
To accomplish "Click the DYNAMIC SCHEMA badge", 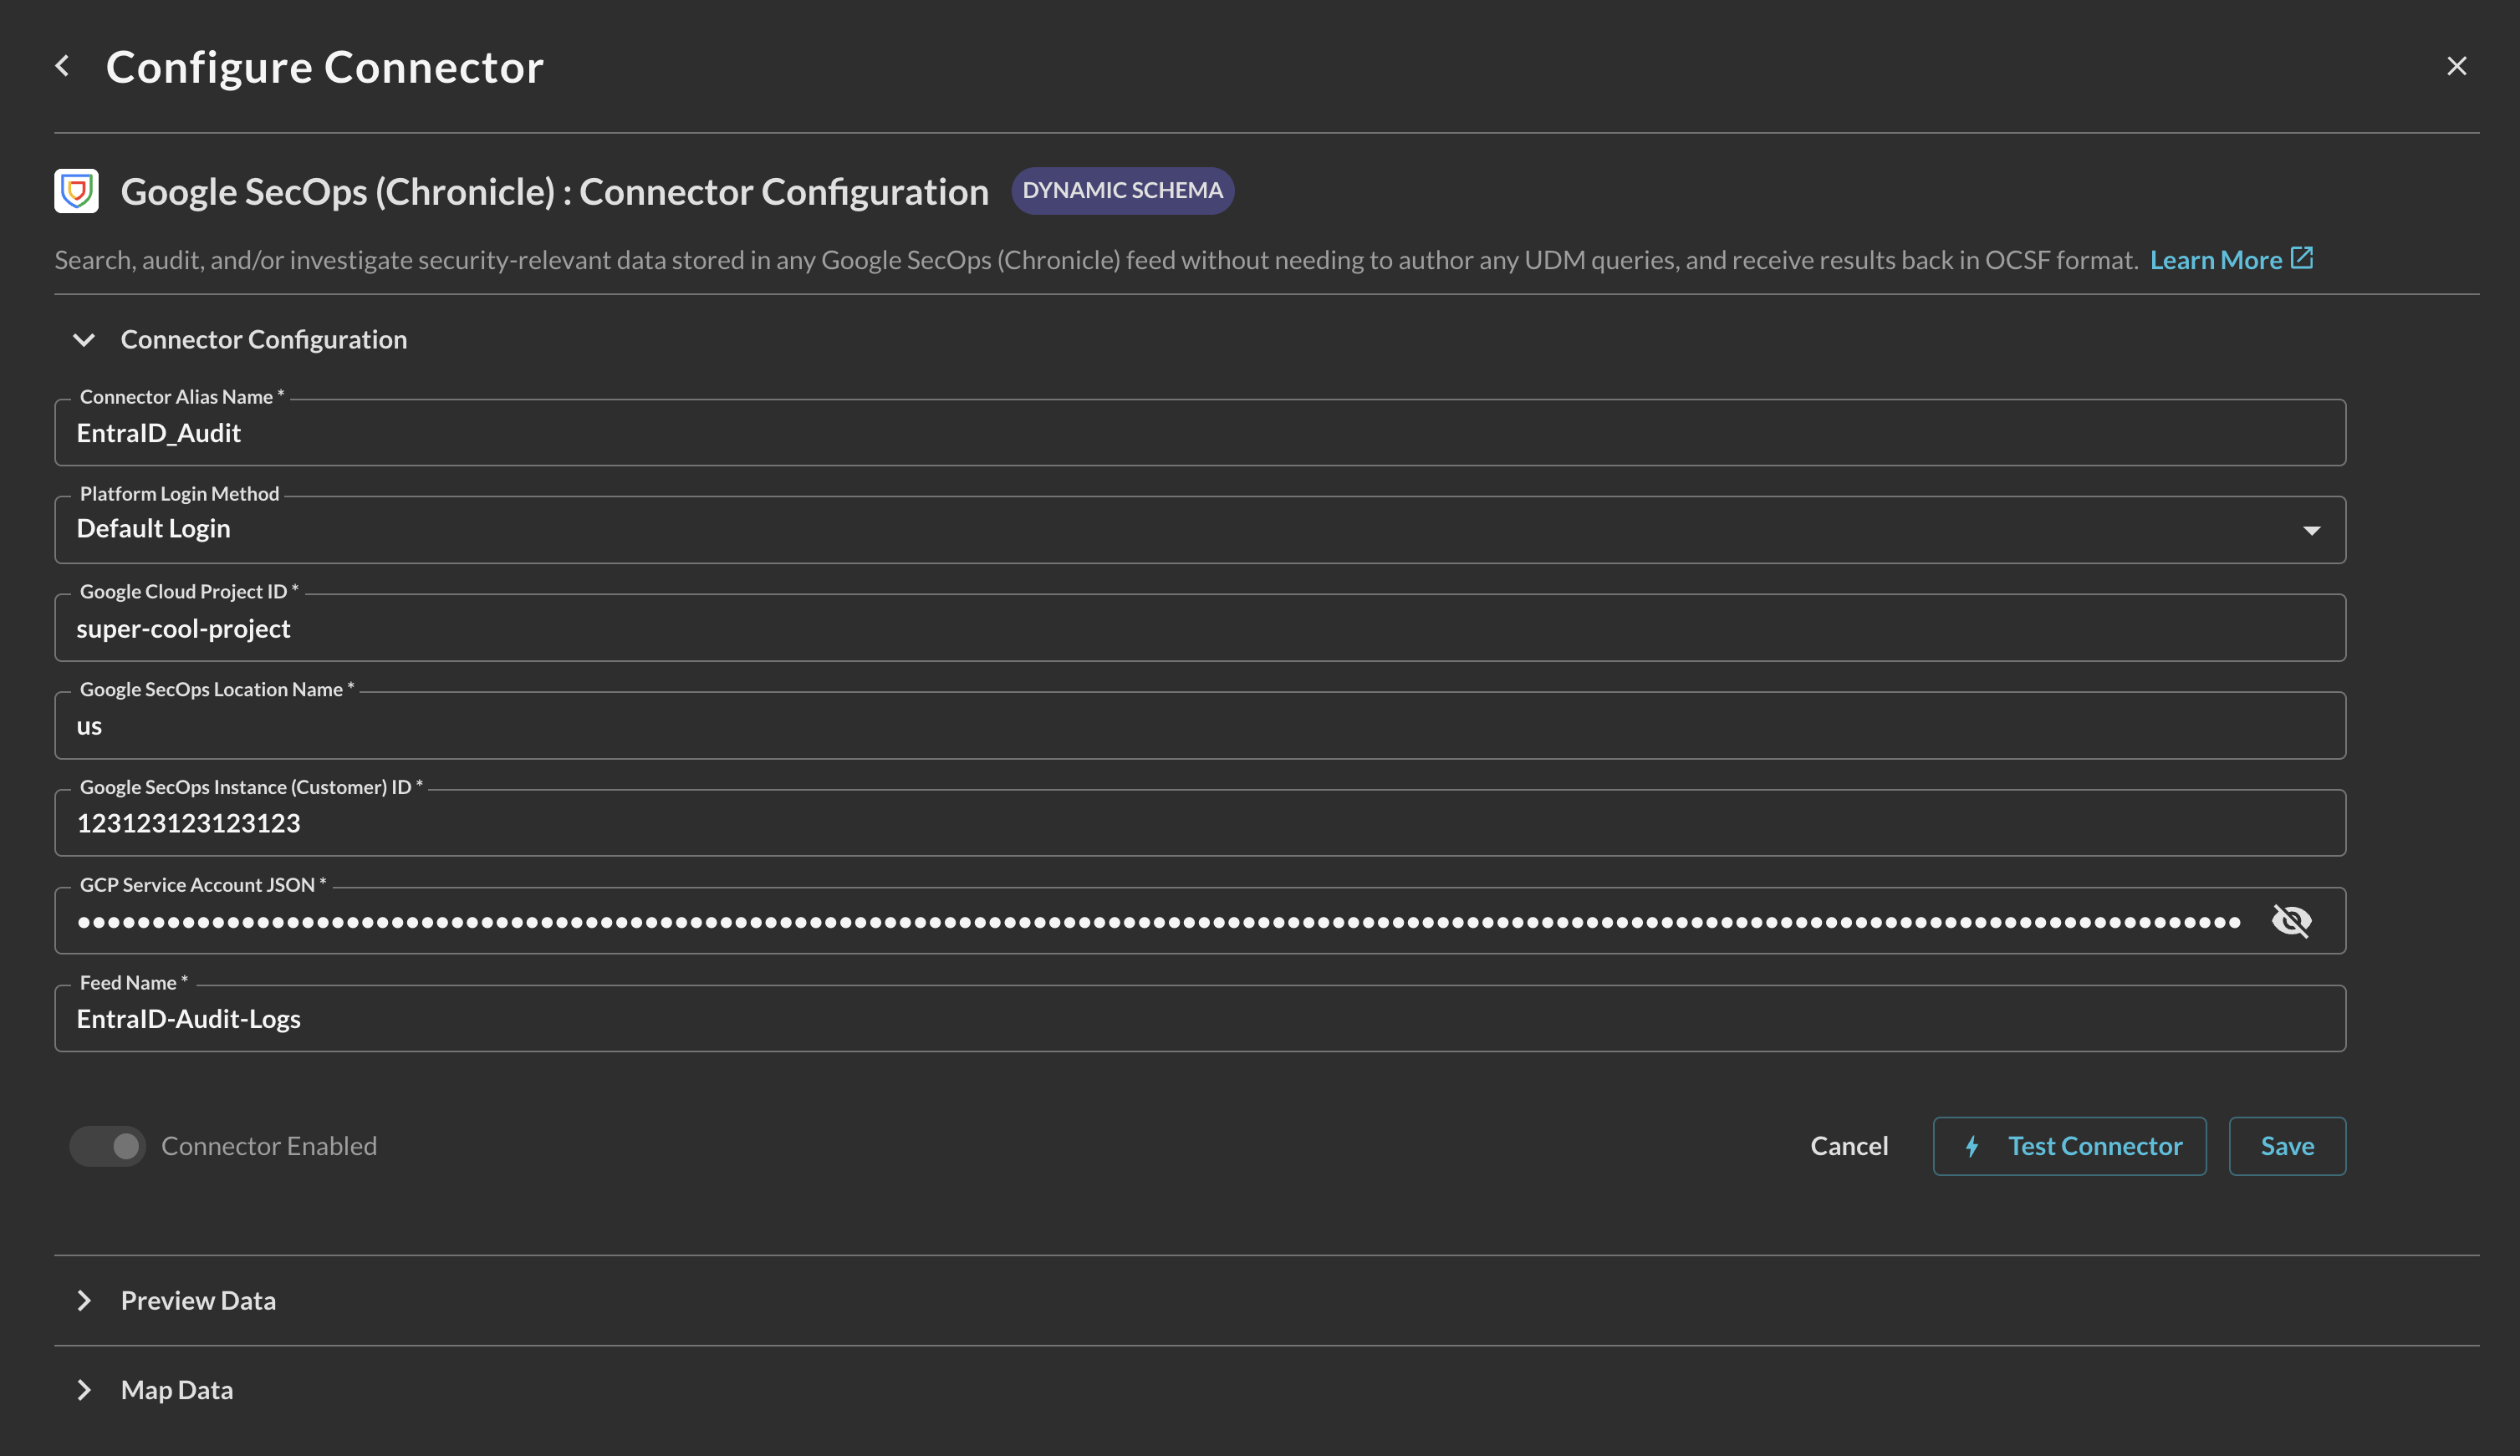I will click(x=1122, y=190).
